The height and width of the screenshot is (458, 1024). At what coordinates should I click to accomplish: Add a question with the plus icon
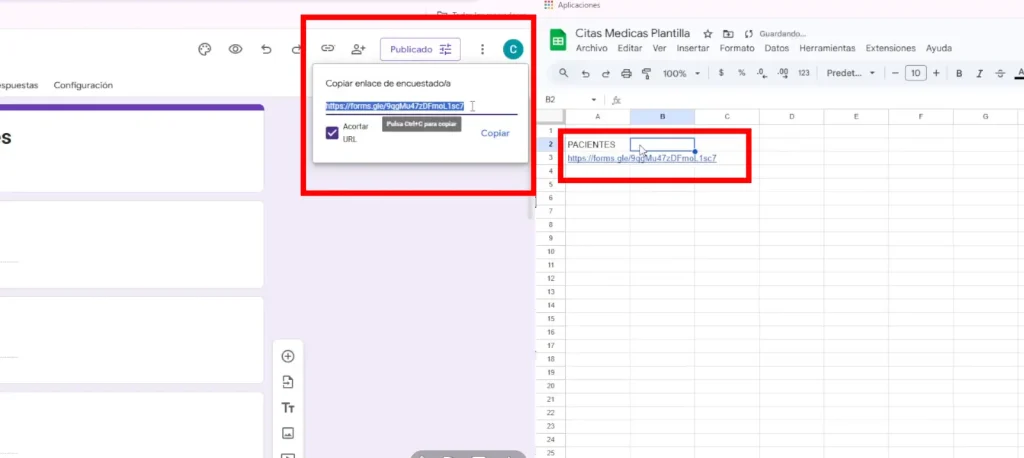point(288,356)
